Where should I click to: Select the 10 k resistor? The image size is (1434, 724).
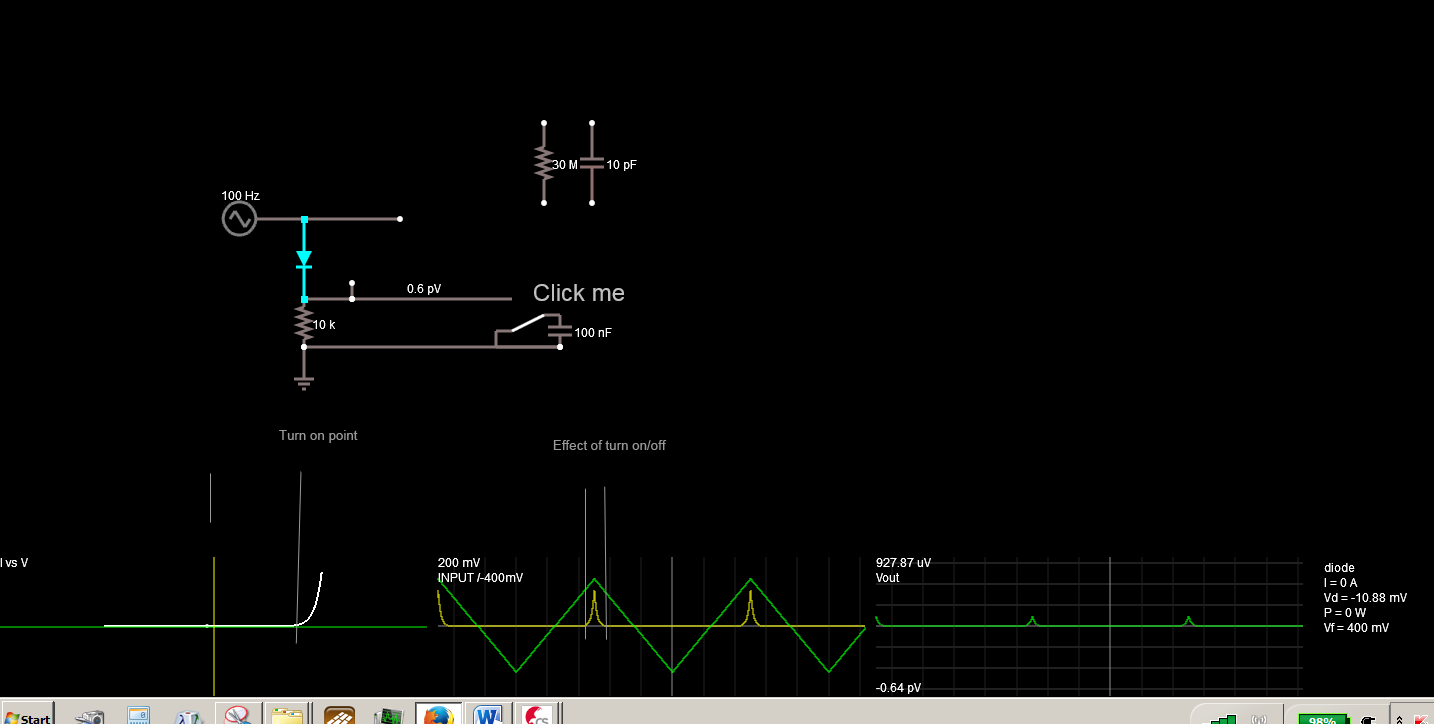point(304,323)
